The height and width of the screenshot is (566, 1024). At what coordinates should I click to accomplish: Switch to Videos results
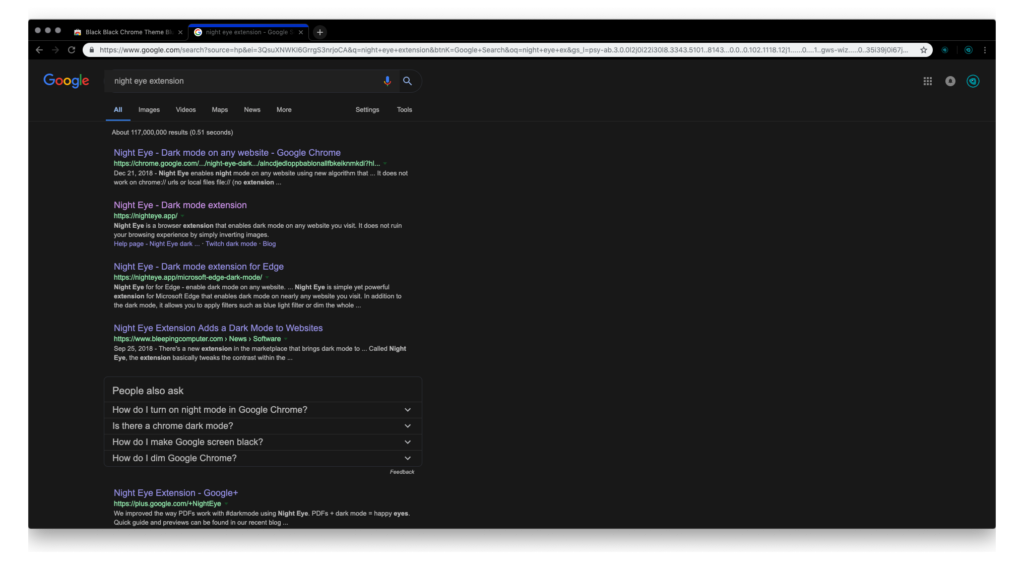185,110
